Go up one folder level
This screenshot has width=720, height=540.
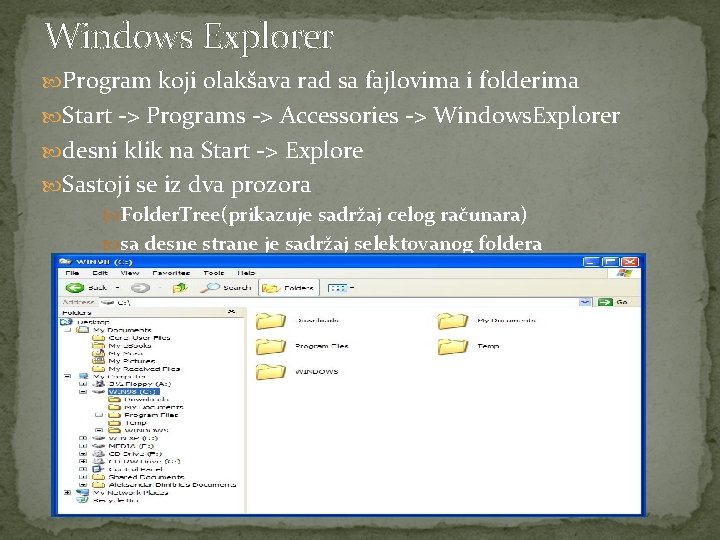(x=180, y=288)
